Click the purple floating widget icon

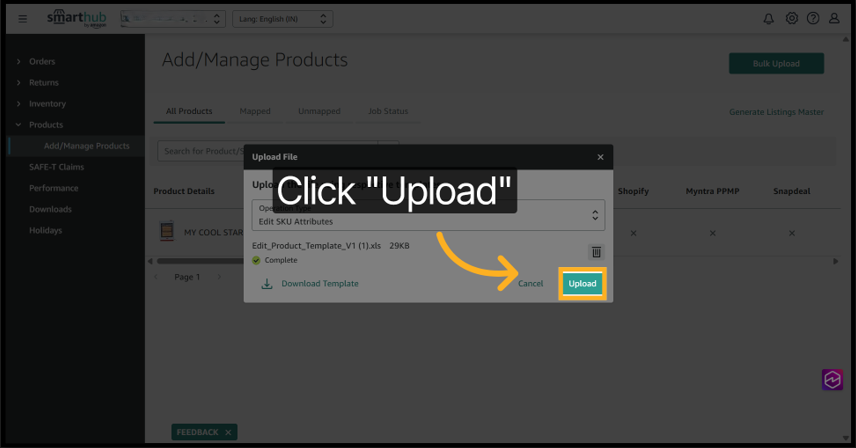tap(832, 380)
